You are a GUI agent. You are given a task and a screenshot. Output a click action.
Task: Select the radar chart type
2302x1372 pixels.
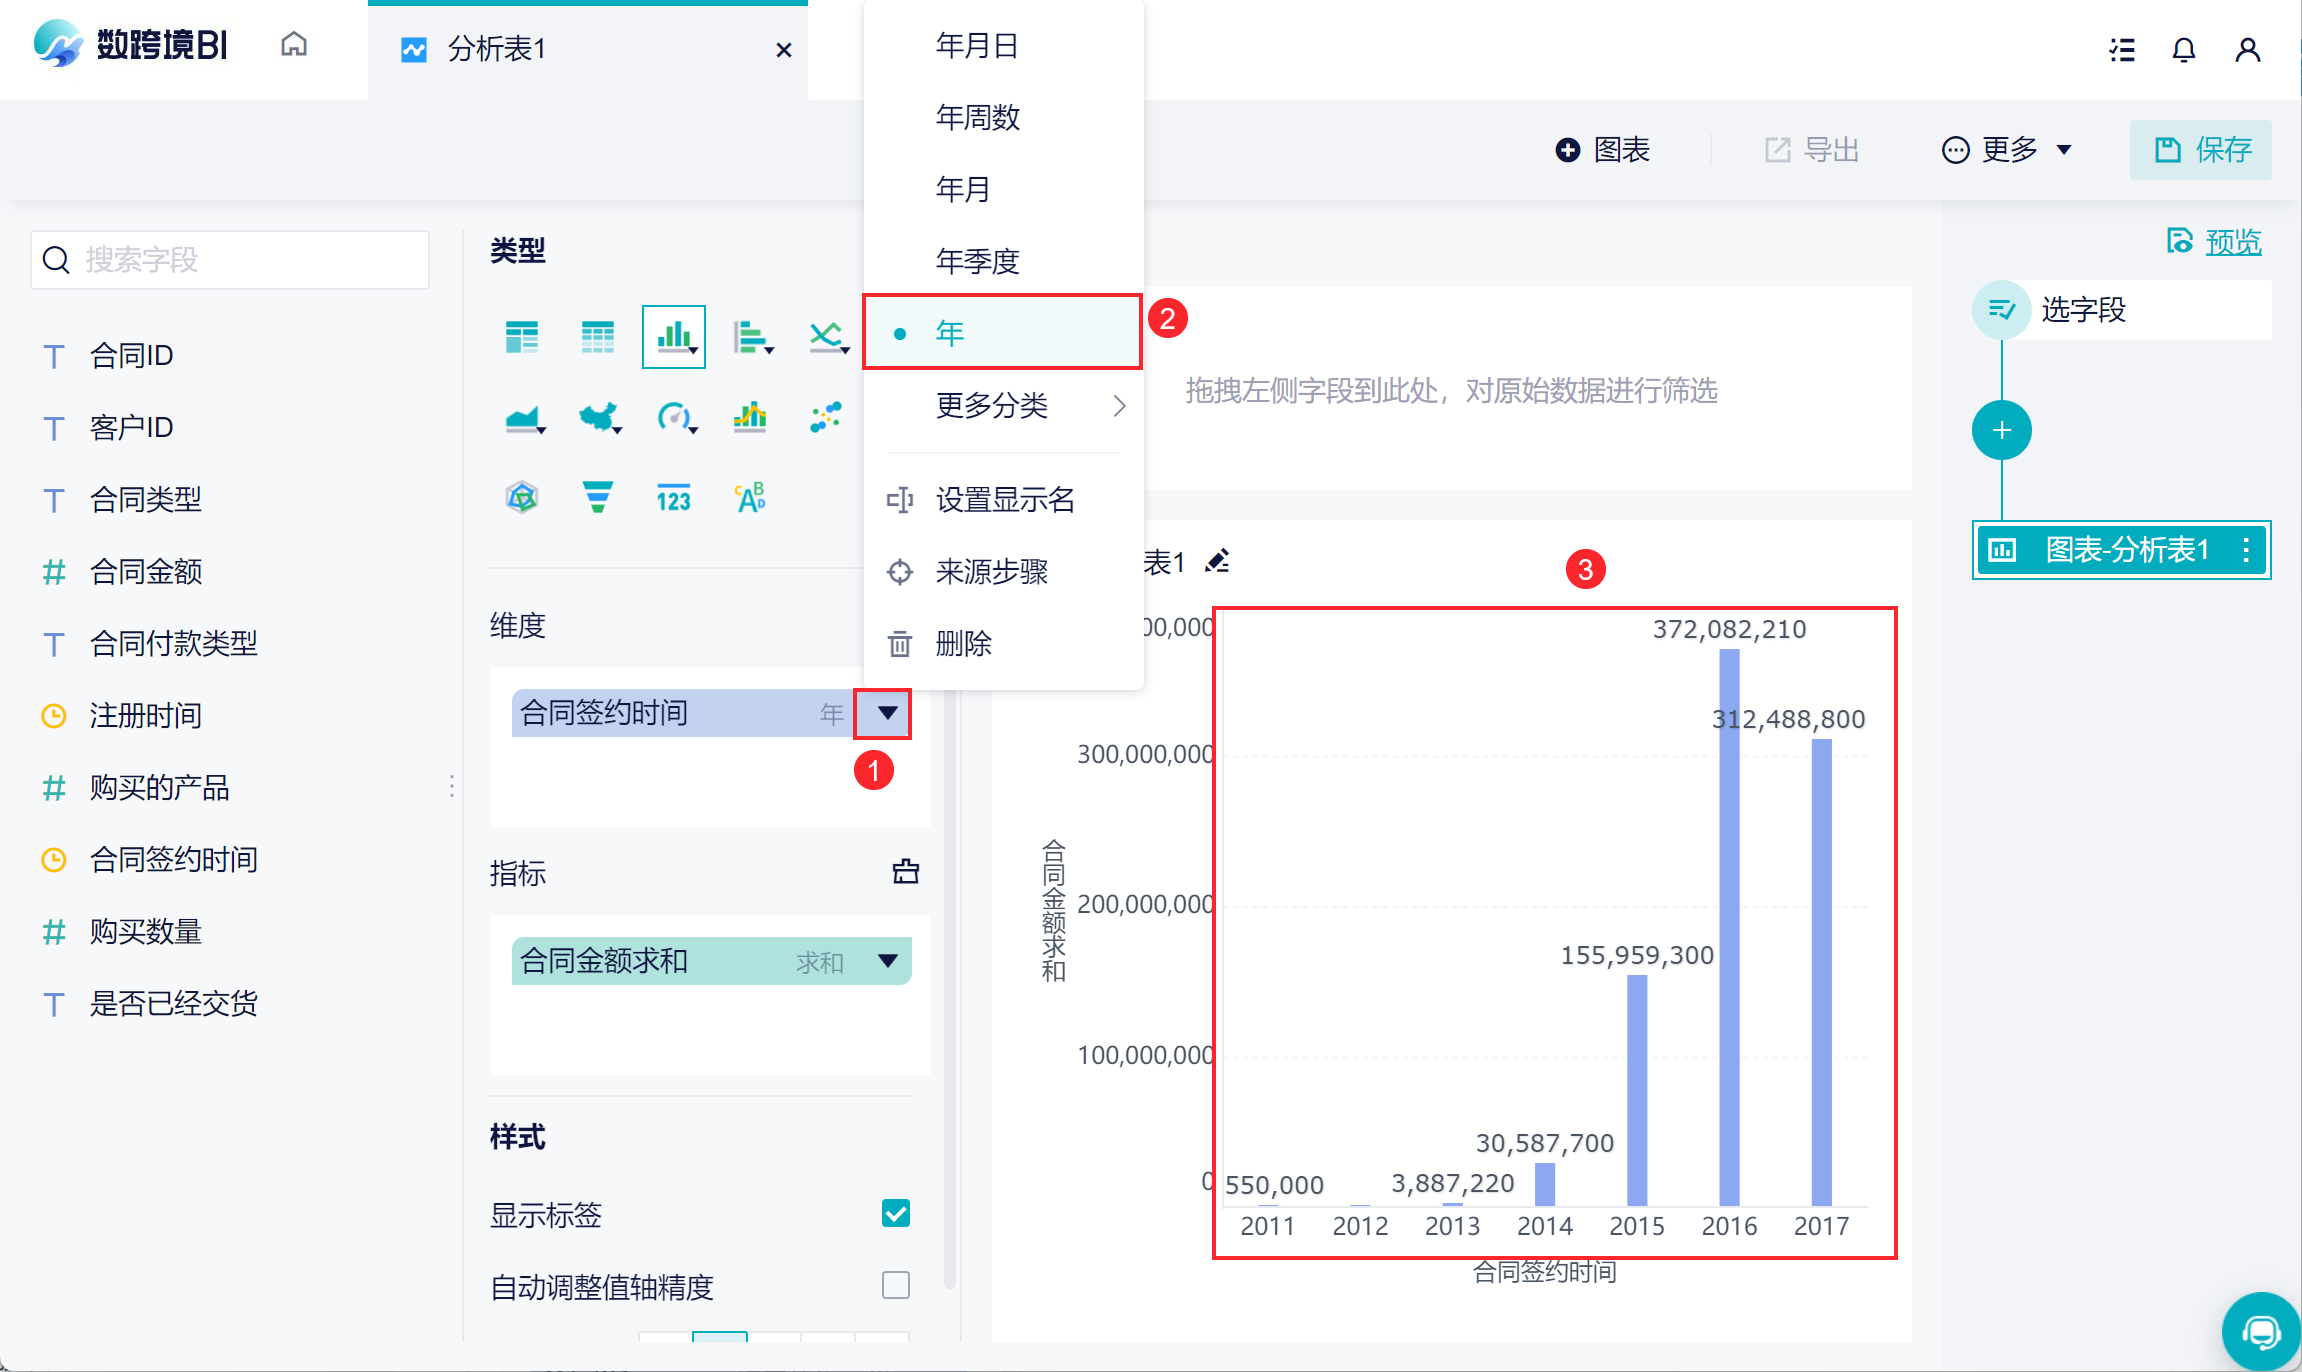coord(522,497)
